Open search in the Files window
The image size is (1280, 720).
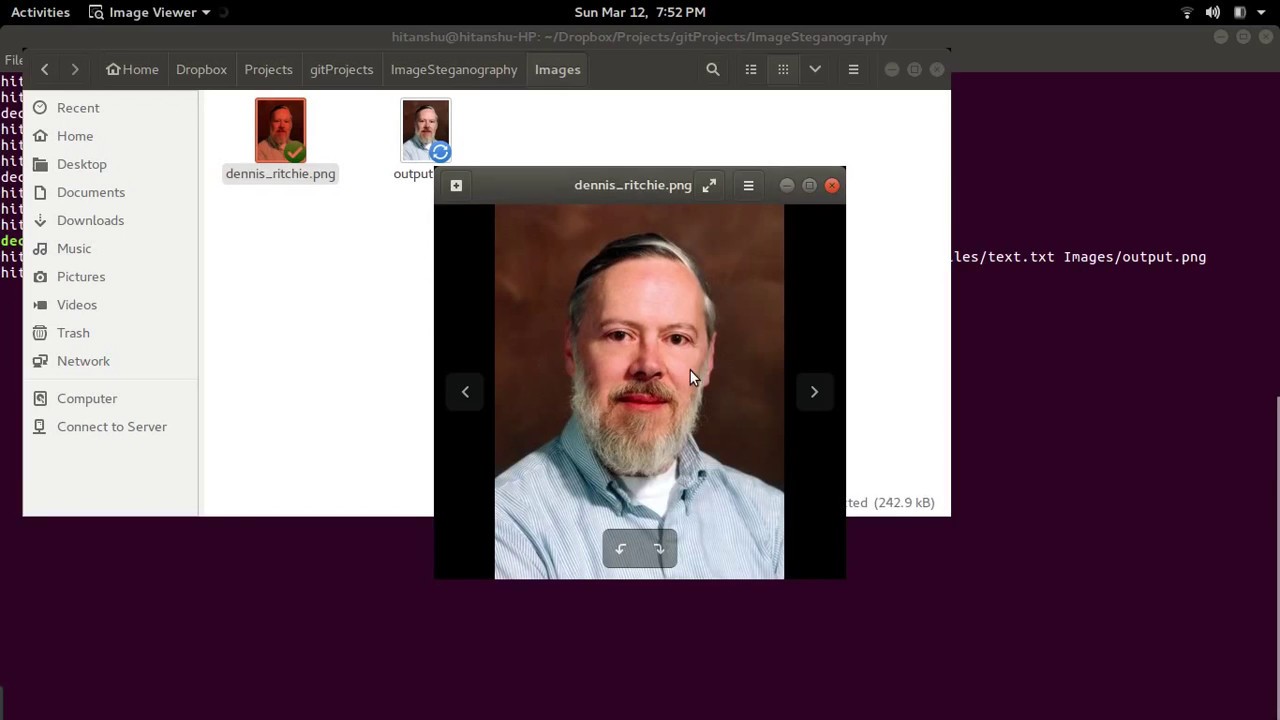(x=713, y=69)
